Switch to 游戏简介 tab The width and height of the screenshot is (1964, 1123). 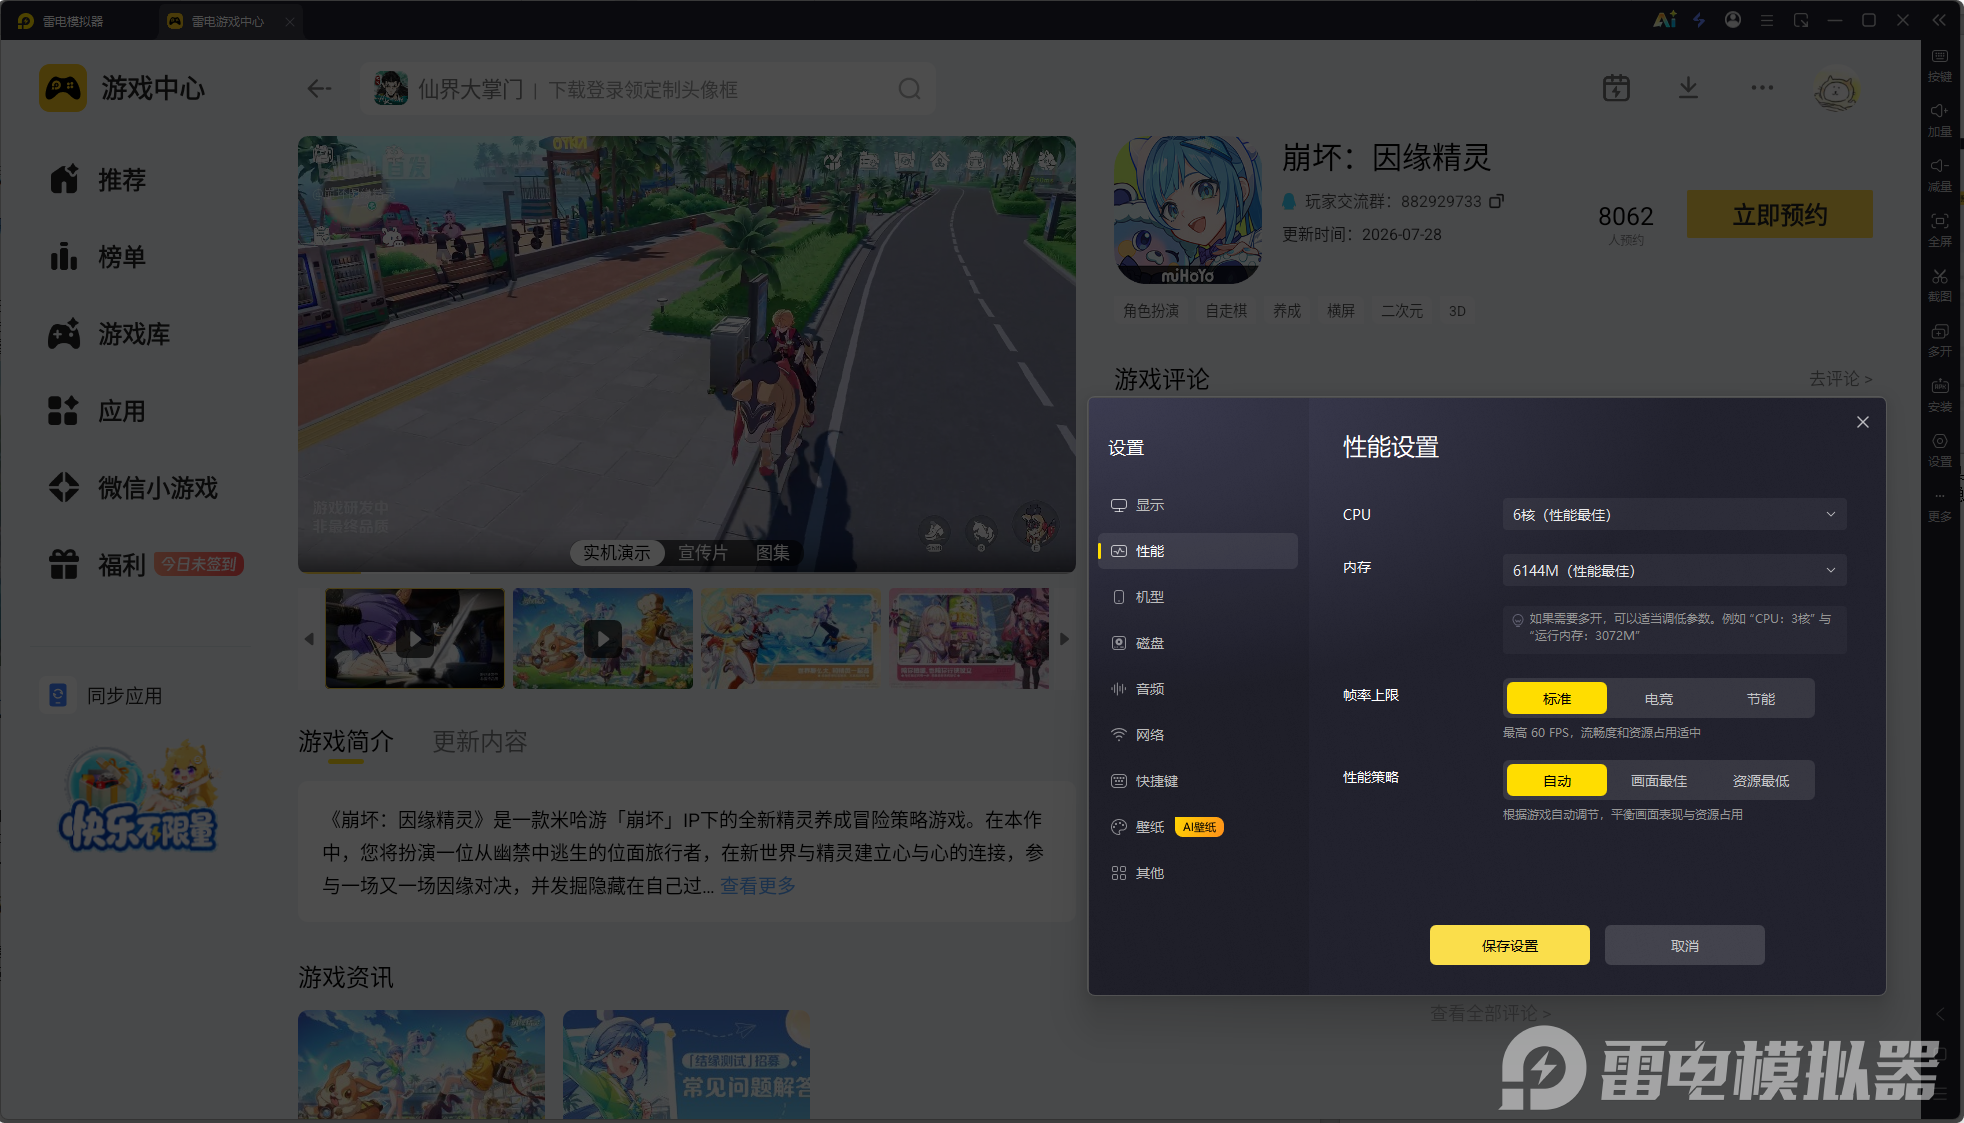[x=346, y=741]
